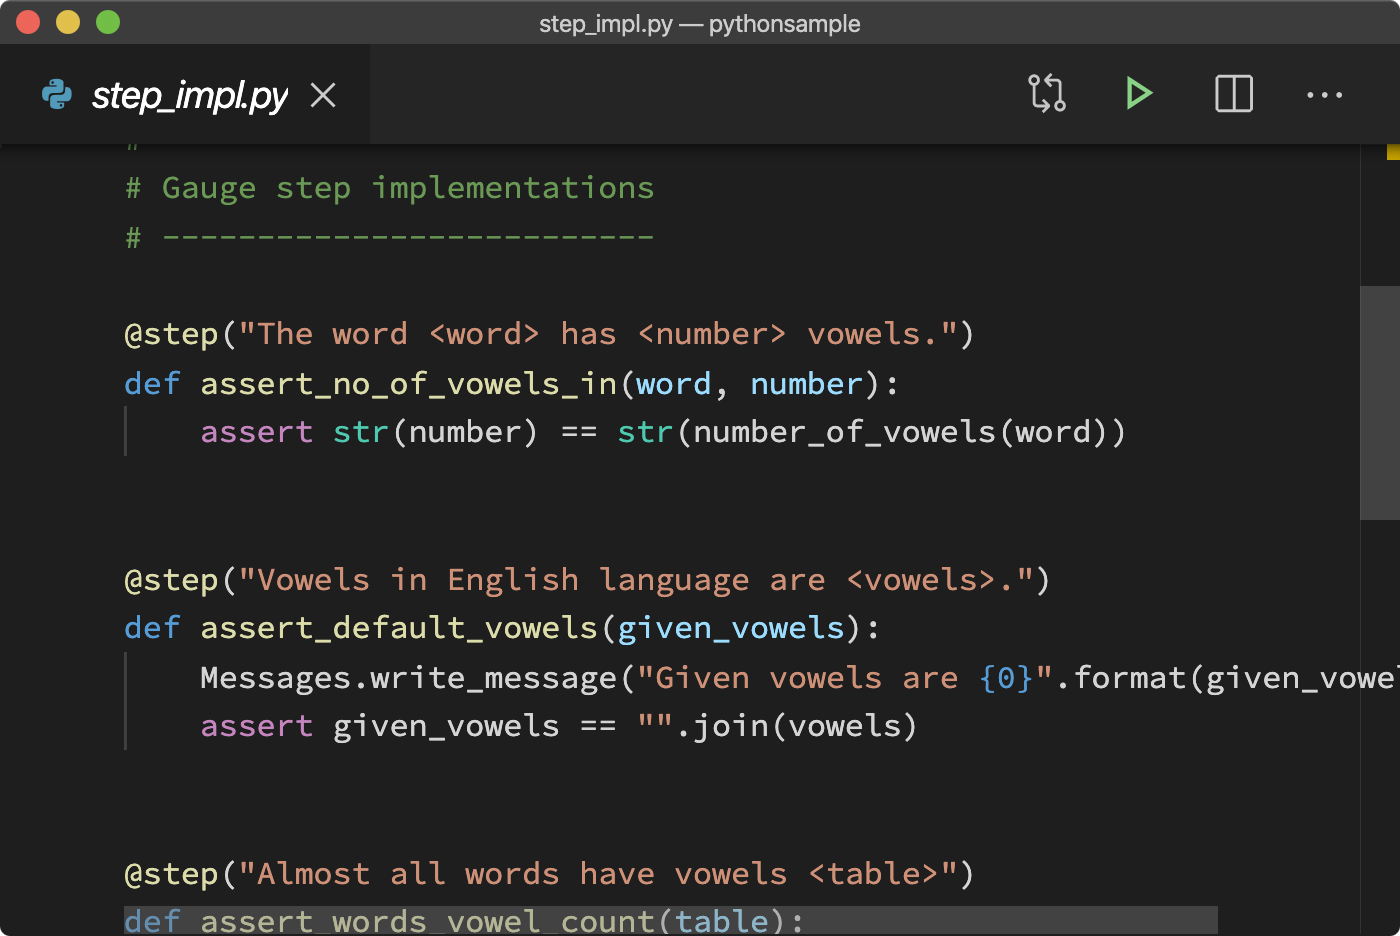The height and width of the screenshot is (936, 1400).
Task: Click the Python file icon in step_impl.py tab
Action: click(x=57, y=95)
